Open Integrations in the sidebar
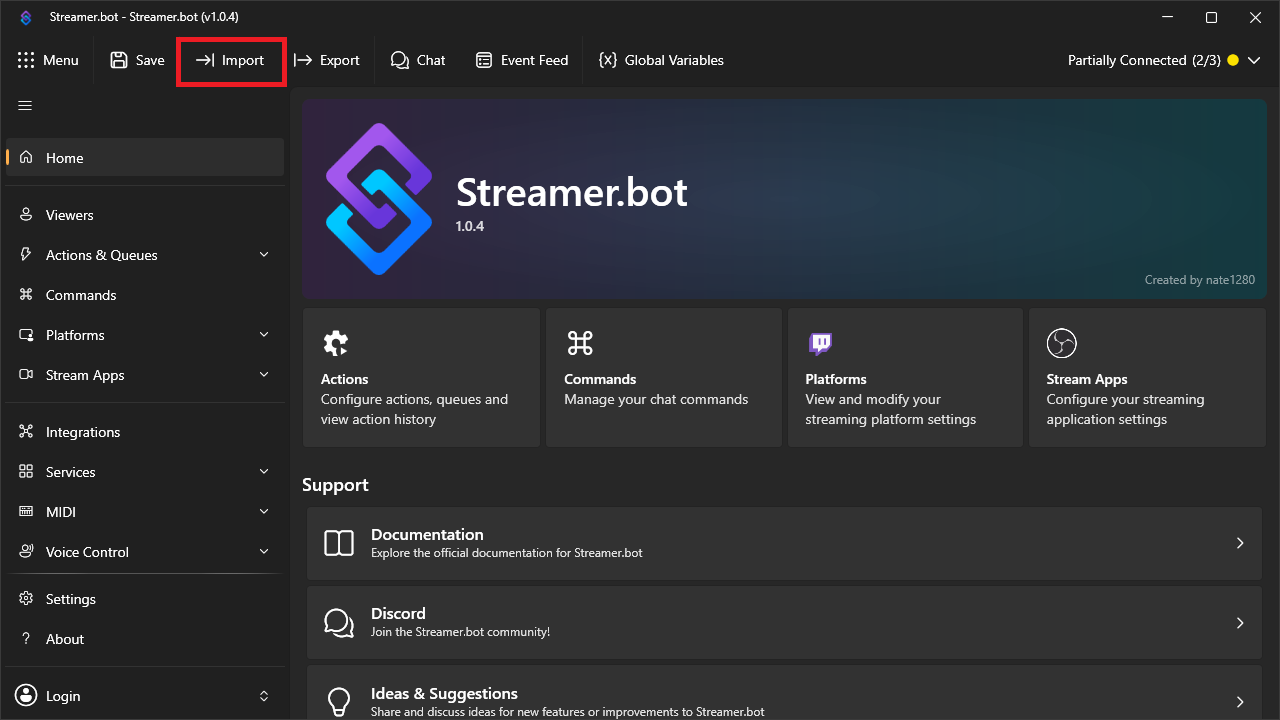Image resolution: width=1280 pixels, height=720 pixels. [145, 432]
